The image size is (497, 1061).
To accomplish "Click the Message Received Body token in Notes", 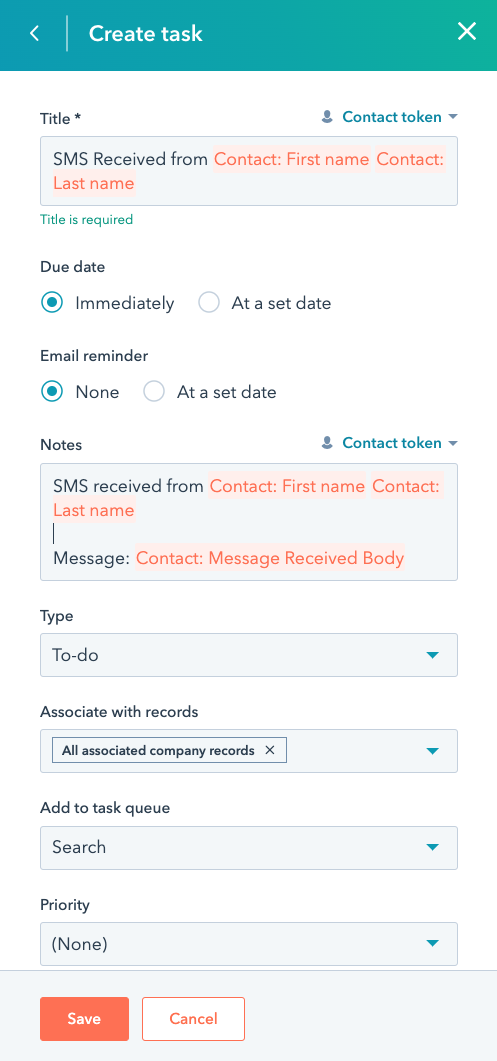I will click(269, 558).
